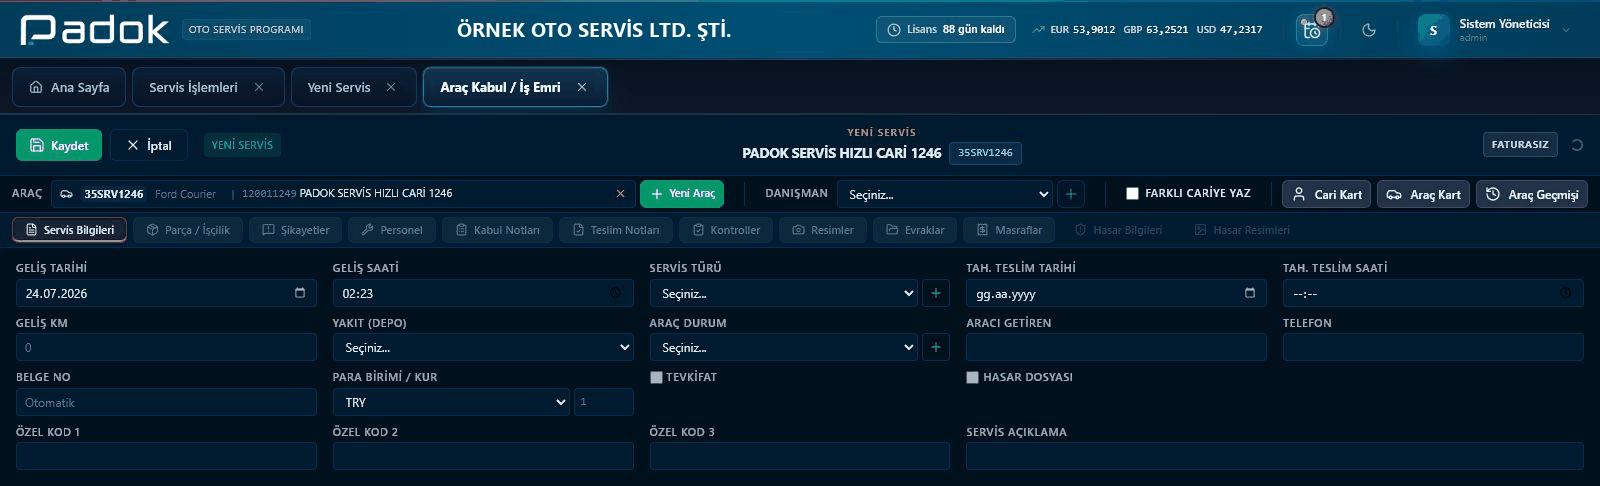Click the ARACI GETİREN input field

coord(1116,347)
